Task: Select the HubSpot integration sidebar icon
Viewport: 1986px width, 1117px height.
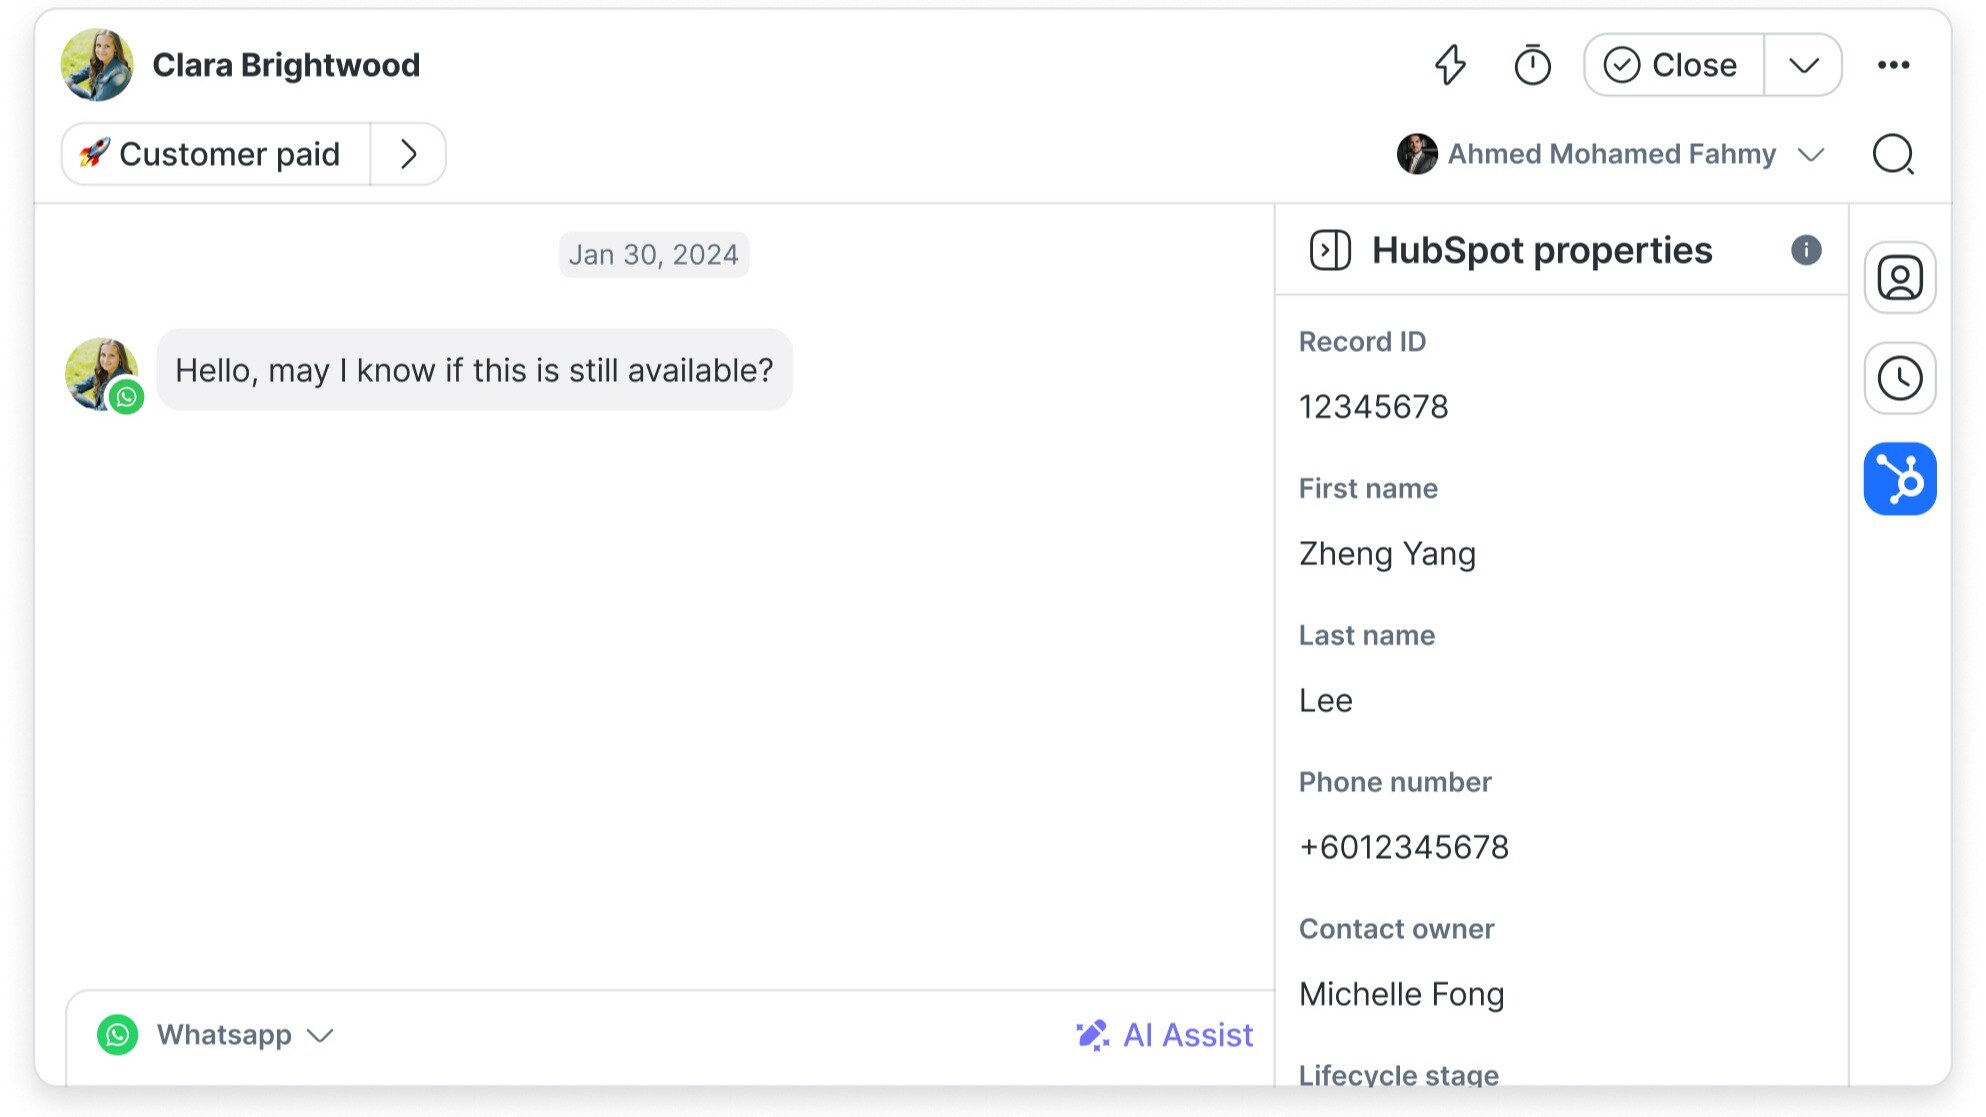Action: pyautogui.click(x=1900, y=479)
